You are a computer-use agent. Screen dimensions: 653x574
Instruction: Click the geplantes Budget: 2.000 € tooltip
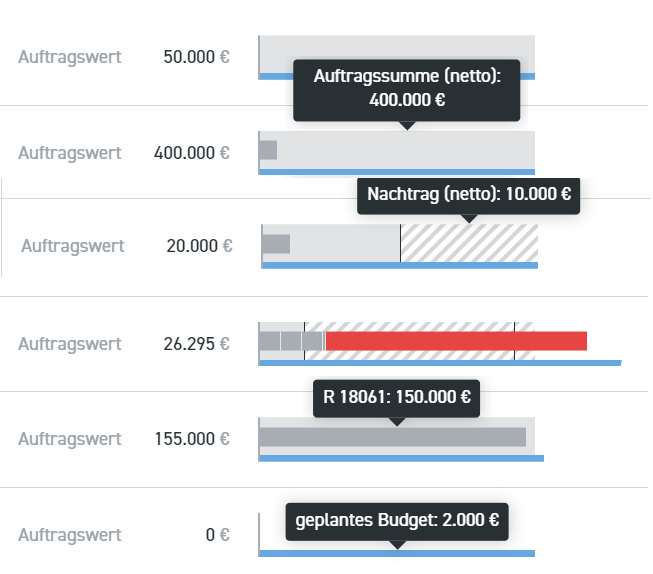coord(397,520)
